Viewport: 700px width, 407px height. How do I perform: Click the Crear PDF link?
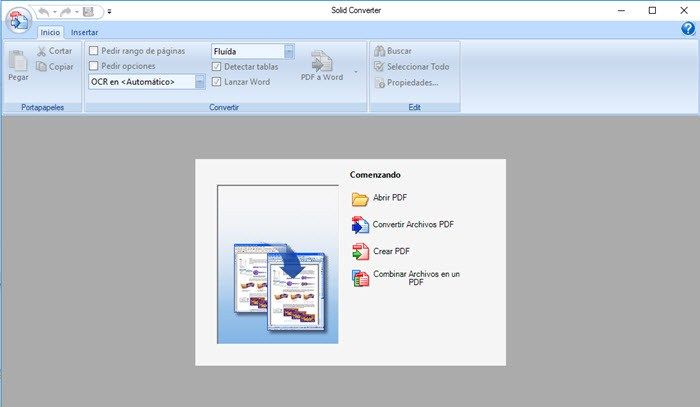coord(381,252)
